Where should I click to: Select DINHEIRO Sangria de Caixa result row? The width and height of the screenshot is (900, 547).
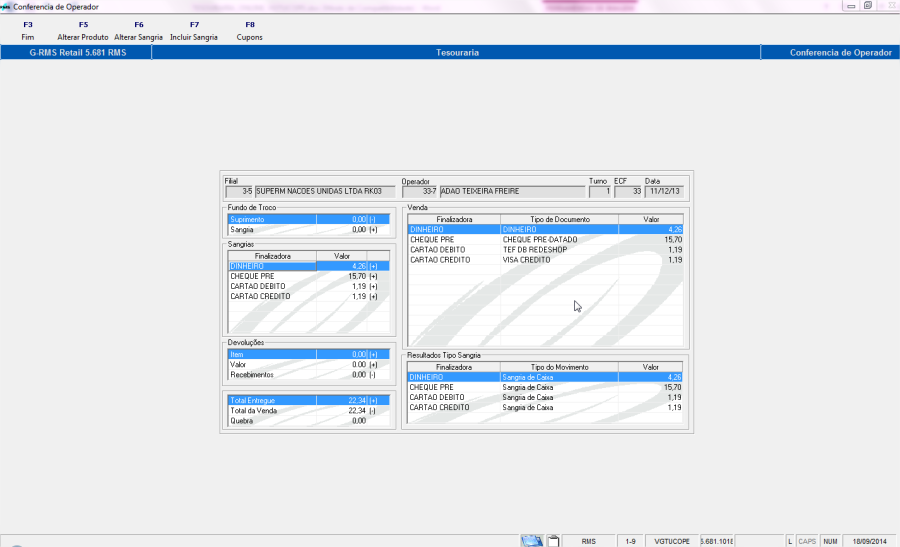click(545, 377)
